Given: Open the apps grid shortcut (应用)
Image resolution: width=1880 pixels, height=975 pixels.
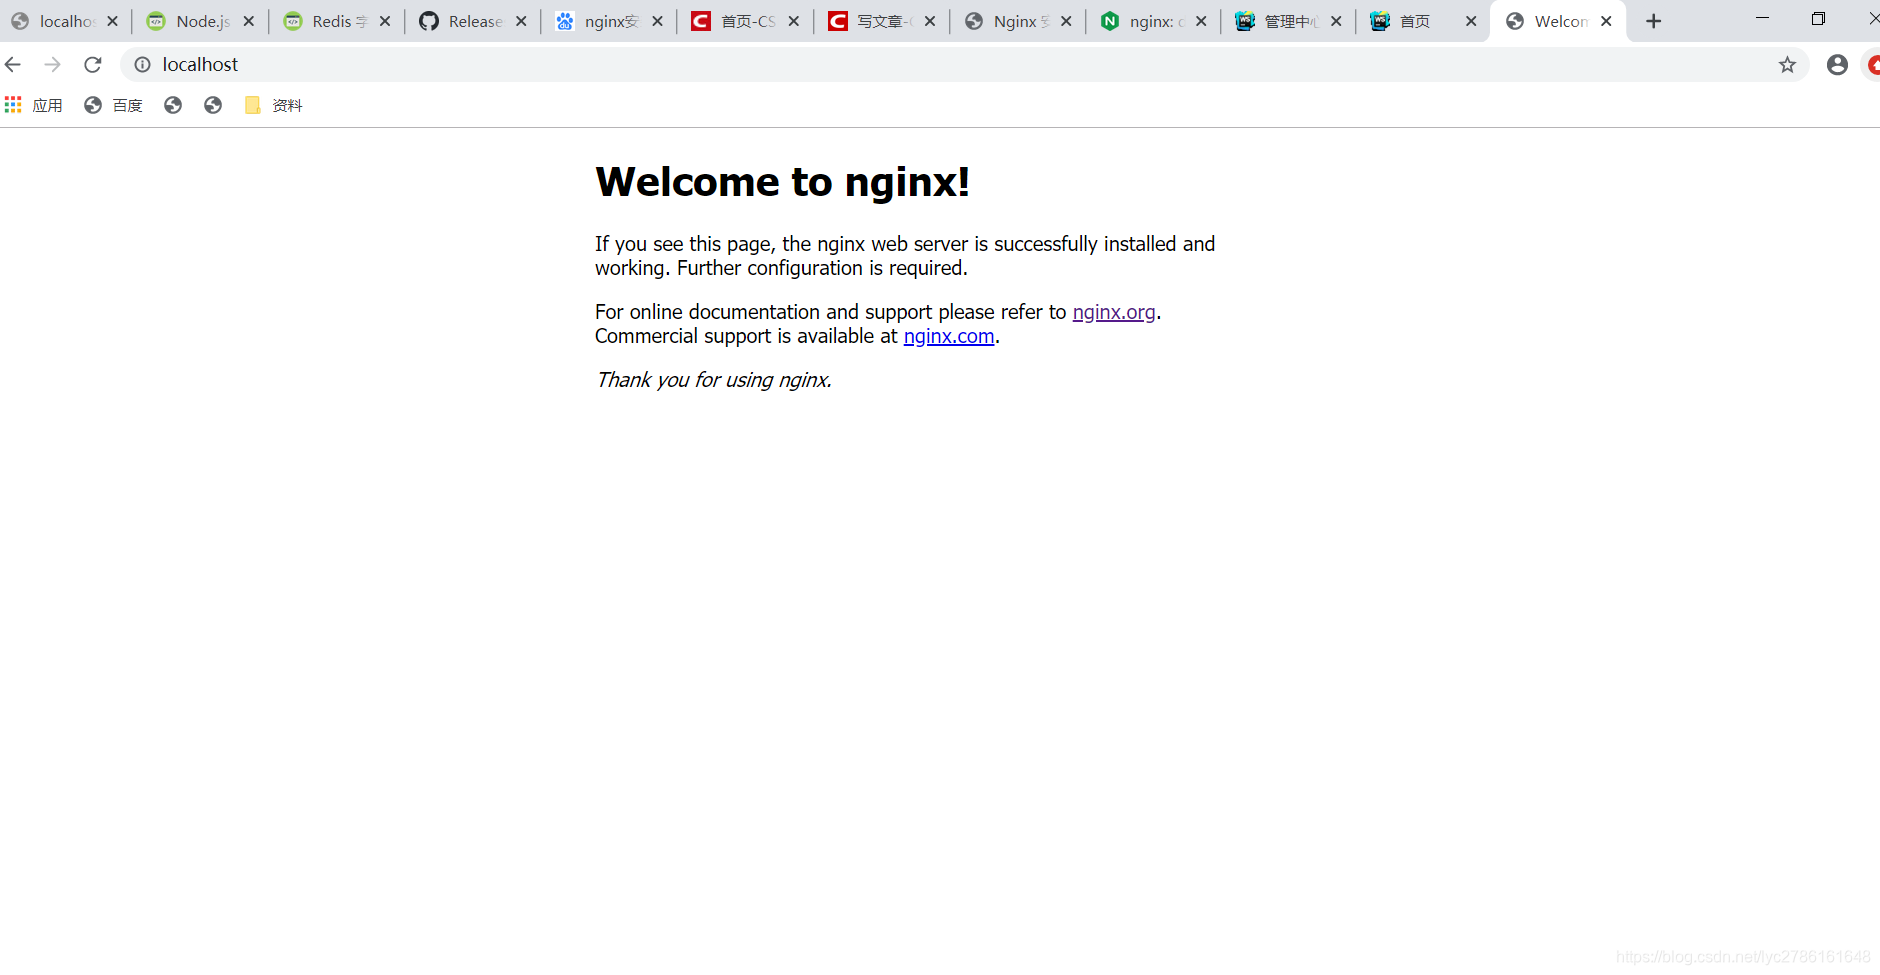Looking at the screenshot, I should tap(34, 105).
